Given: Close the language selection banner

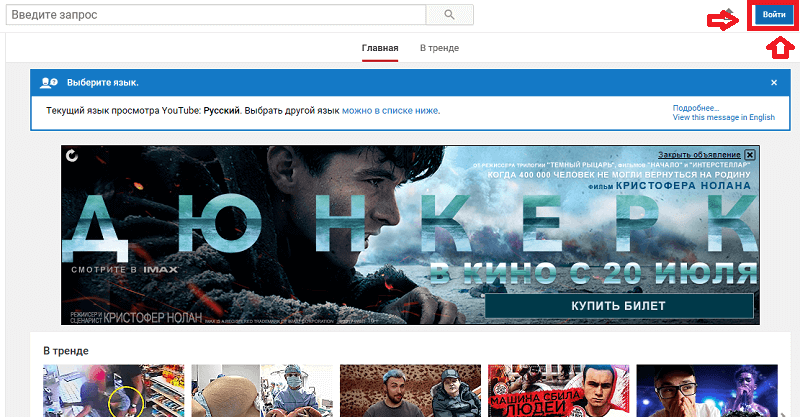Looking at the screenshot, I should coord(774,83).
